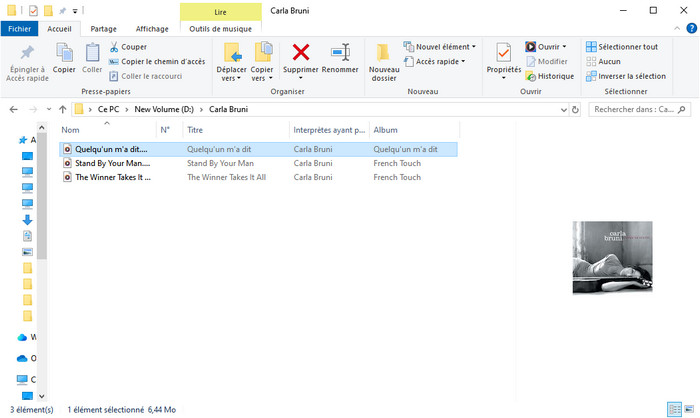This screenshot has height=418, width=700.
Task: Open Propriétés from the ribbon
Action: 503,58
